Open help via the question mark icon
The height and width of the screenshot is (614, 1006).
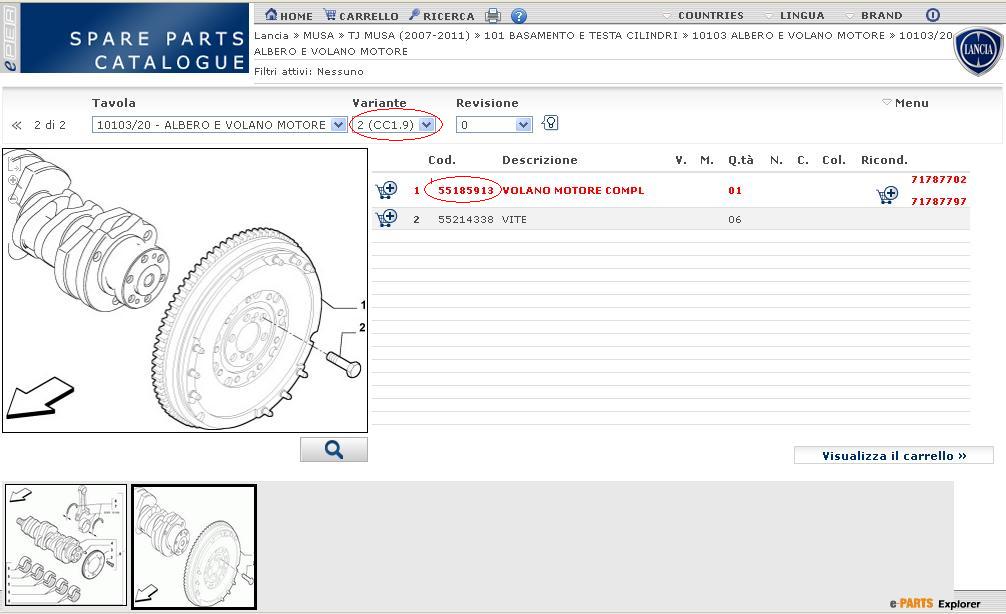(519, 15)
